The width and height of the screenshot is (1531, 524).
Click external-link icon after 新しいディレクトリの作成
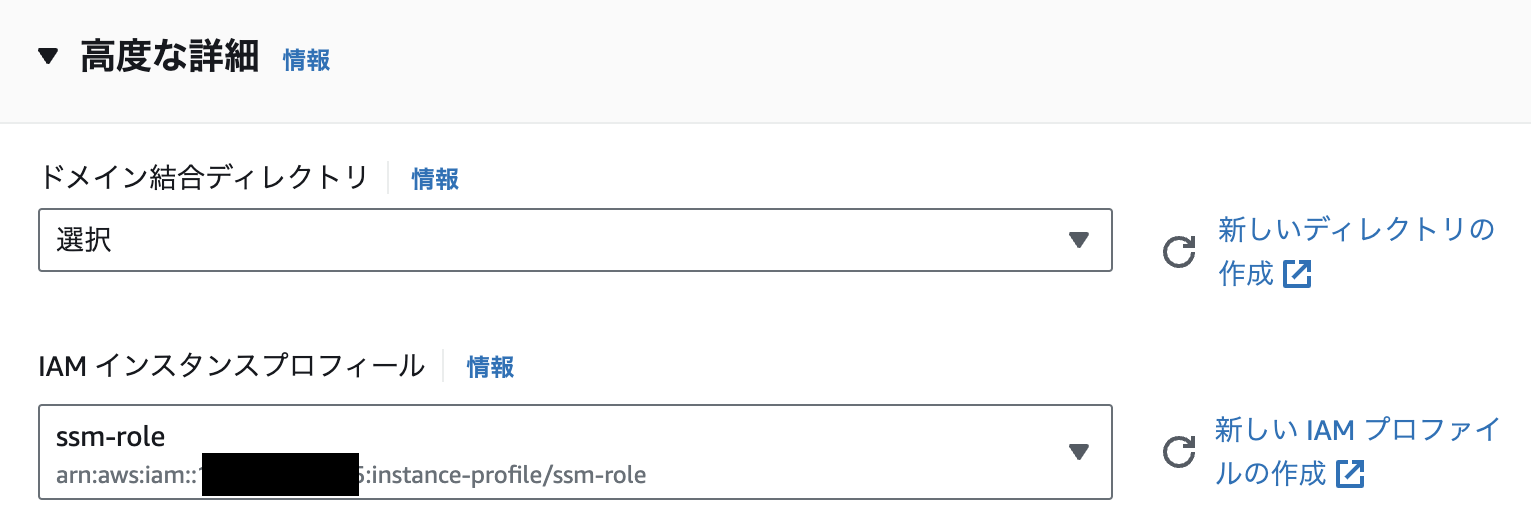point(1297,274)
